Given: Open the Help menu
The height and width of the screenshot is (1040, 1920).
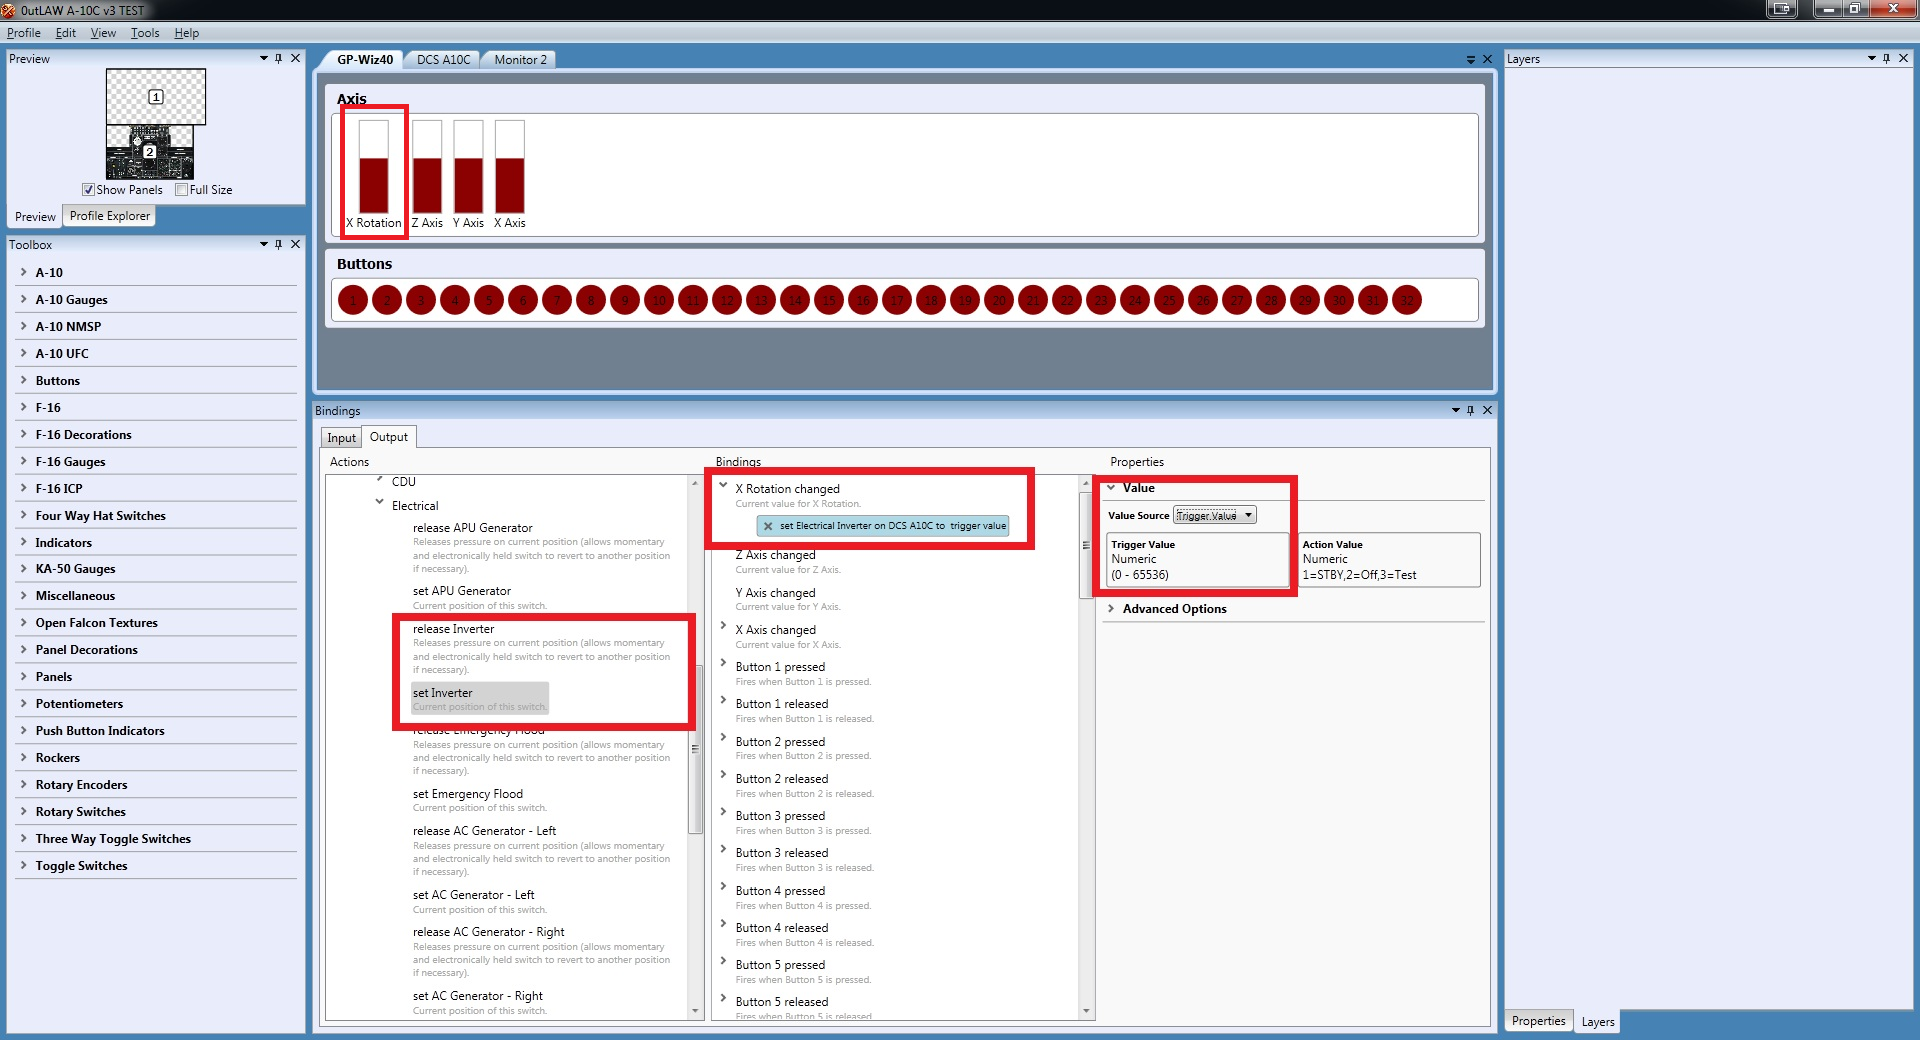Looking at the screenshot, I should (187, 33).
